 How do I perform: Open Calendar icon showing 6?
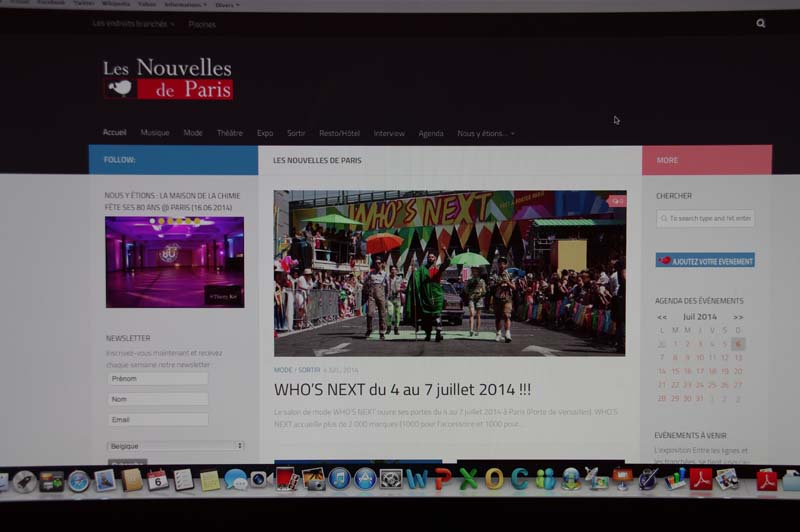coord(158,480)
